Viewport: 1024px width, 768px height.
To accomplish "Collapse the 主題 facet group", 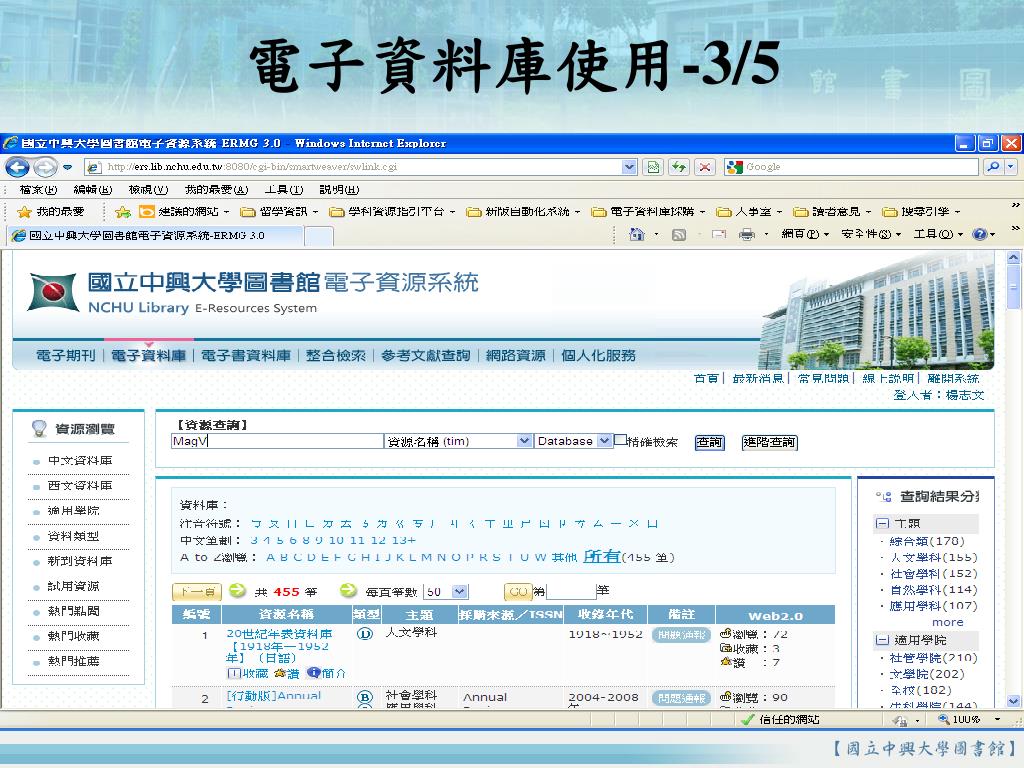I will coord(882,523).
